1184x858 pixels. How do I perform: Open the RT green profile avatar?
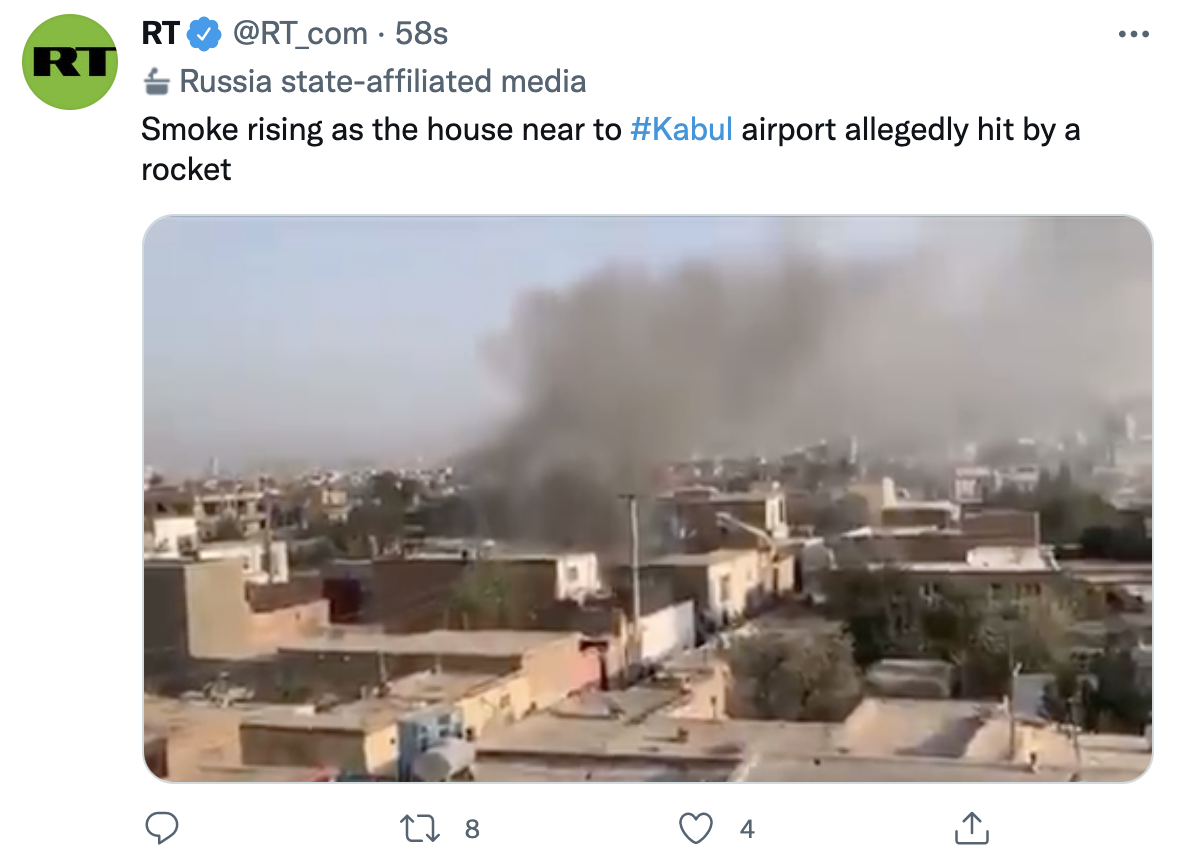(69, 62)
